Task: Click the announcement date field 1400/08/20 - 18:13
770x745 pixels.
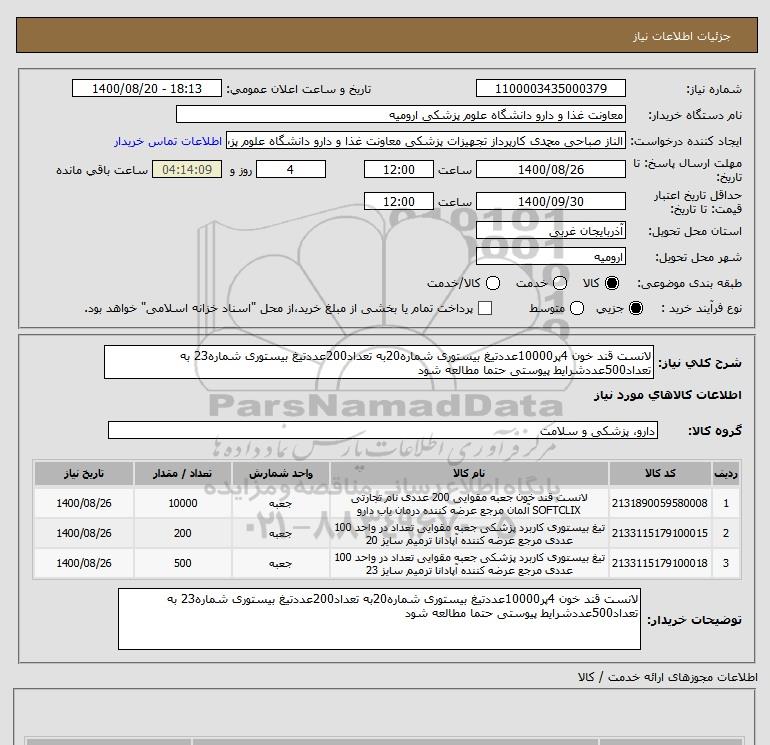Action: (147, 88)
